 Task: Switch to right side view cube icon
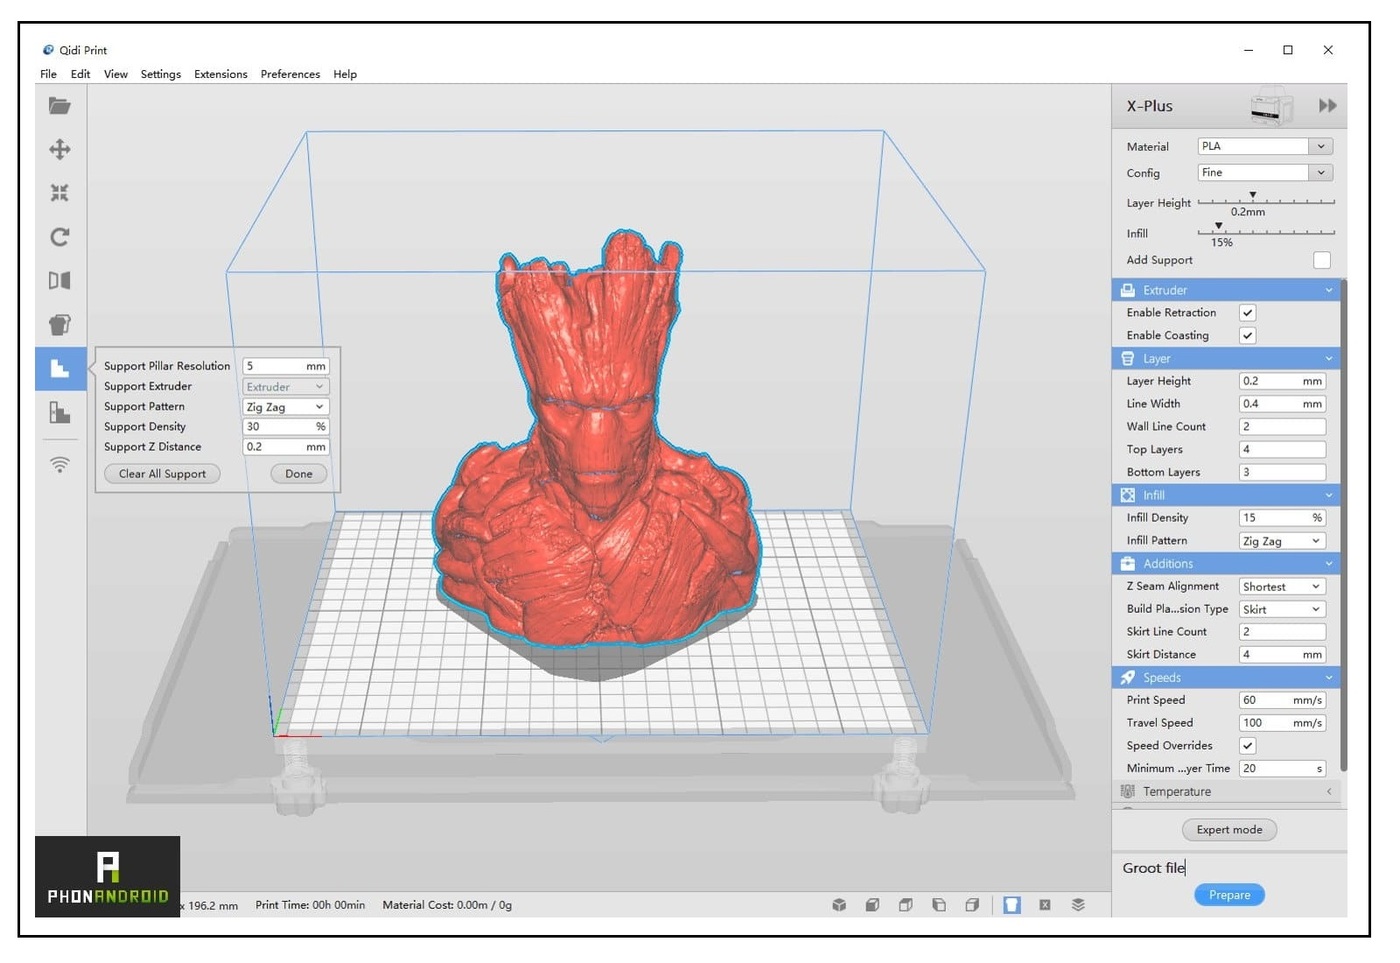[971, 905]
